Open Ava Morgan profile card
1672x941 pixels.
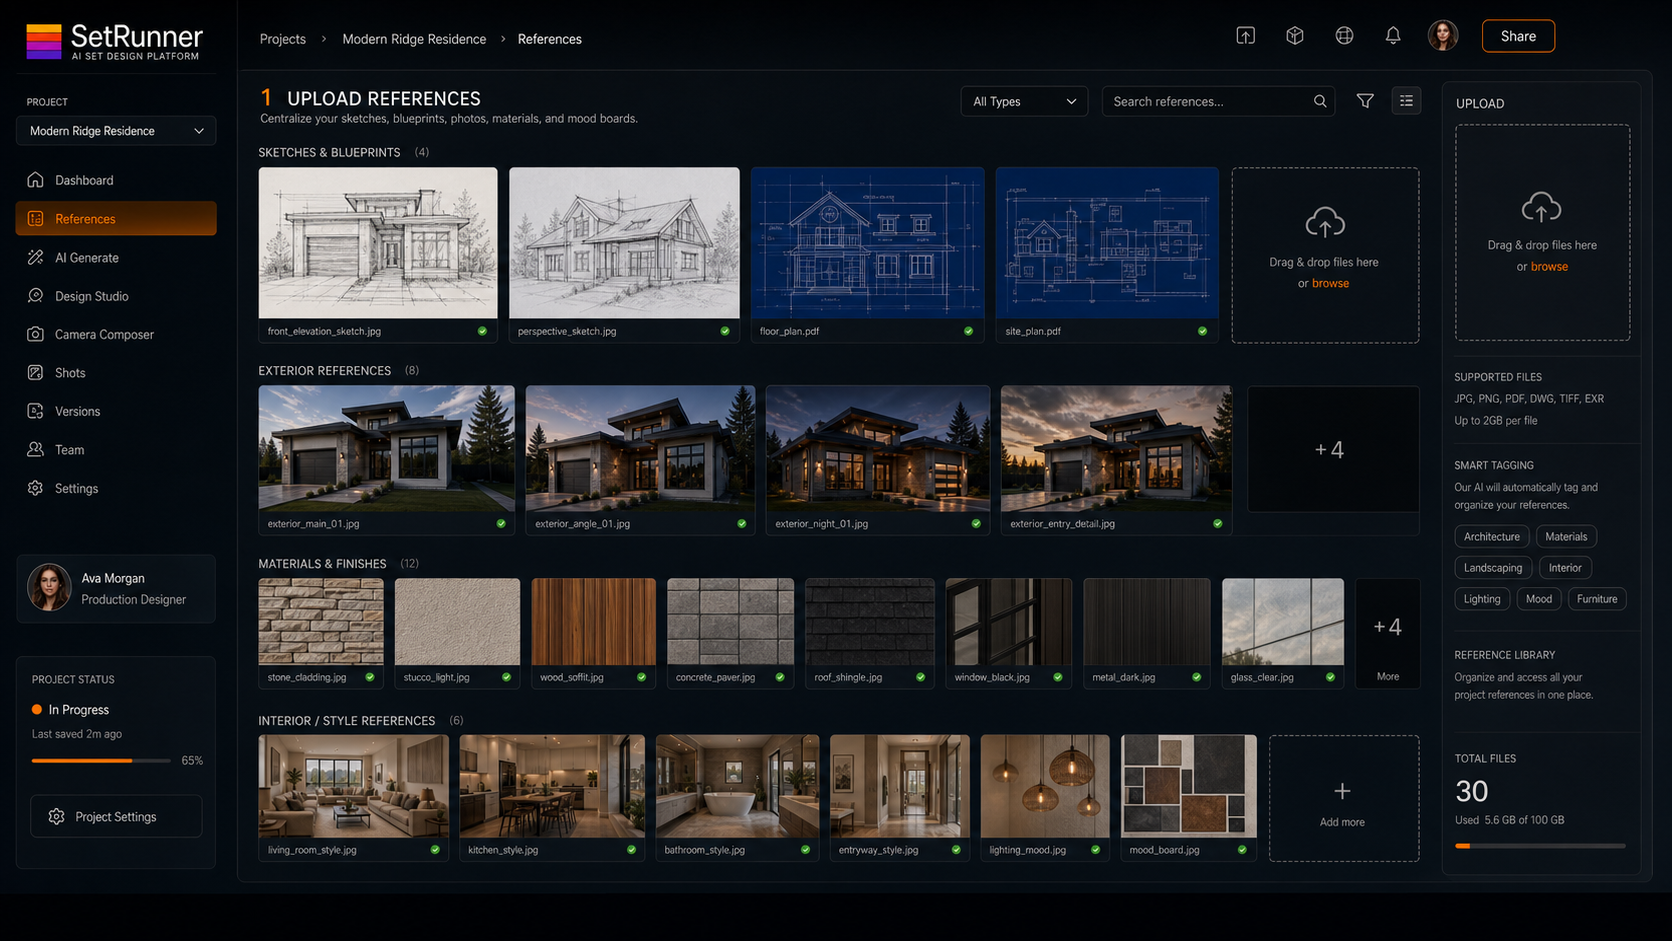(116, 589)
